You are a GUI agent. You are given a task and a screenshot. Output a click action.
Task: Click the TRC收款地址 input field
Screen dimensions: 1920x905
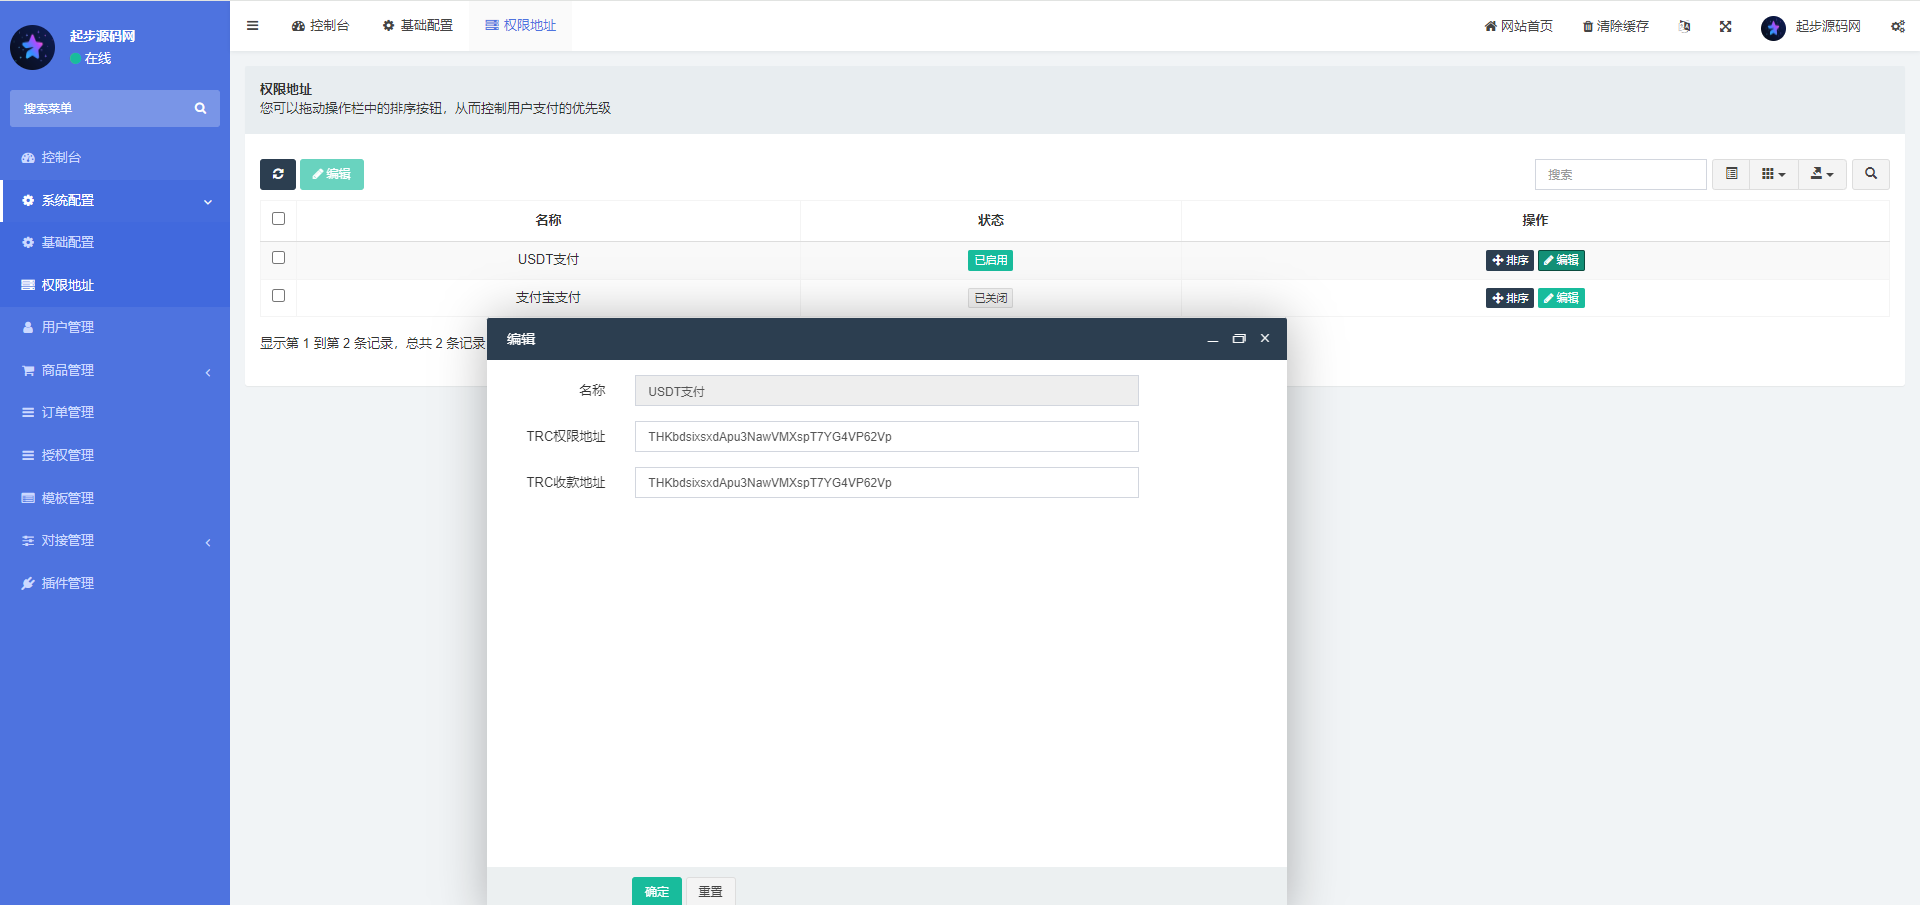(x=886, y=483)
